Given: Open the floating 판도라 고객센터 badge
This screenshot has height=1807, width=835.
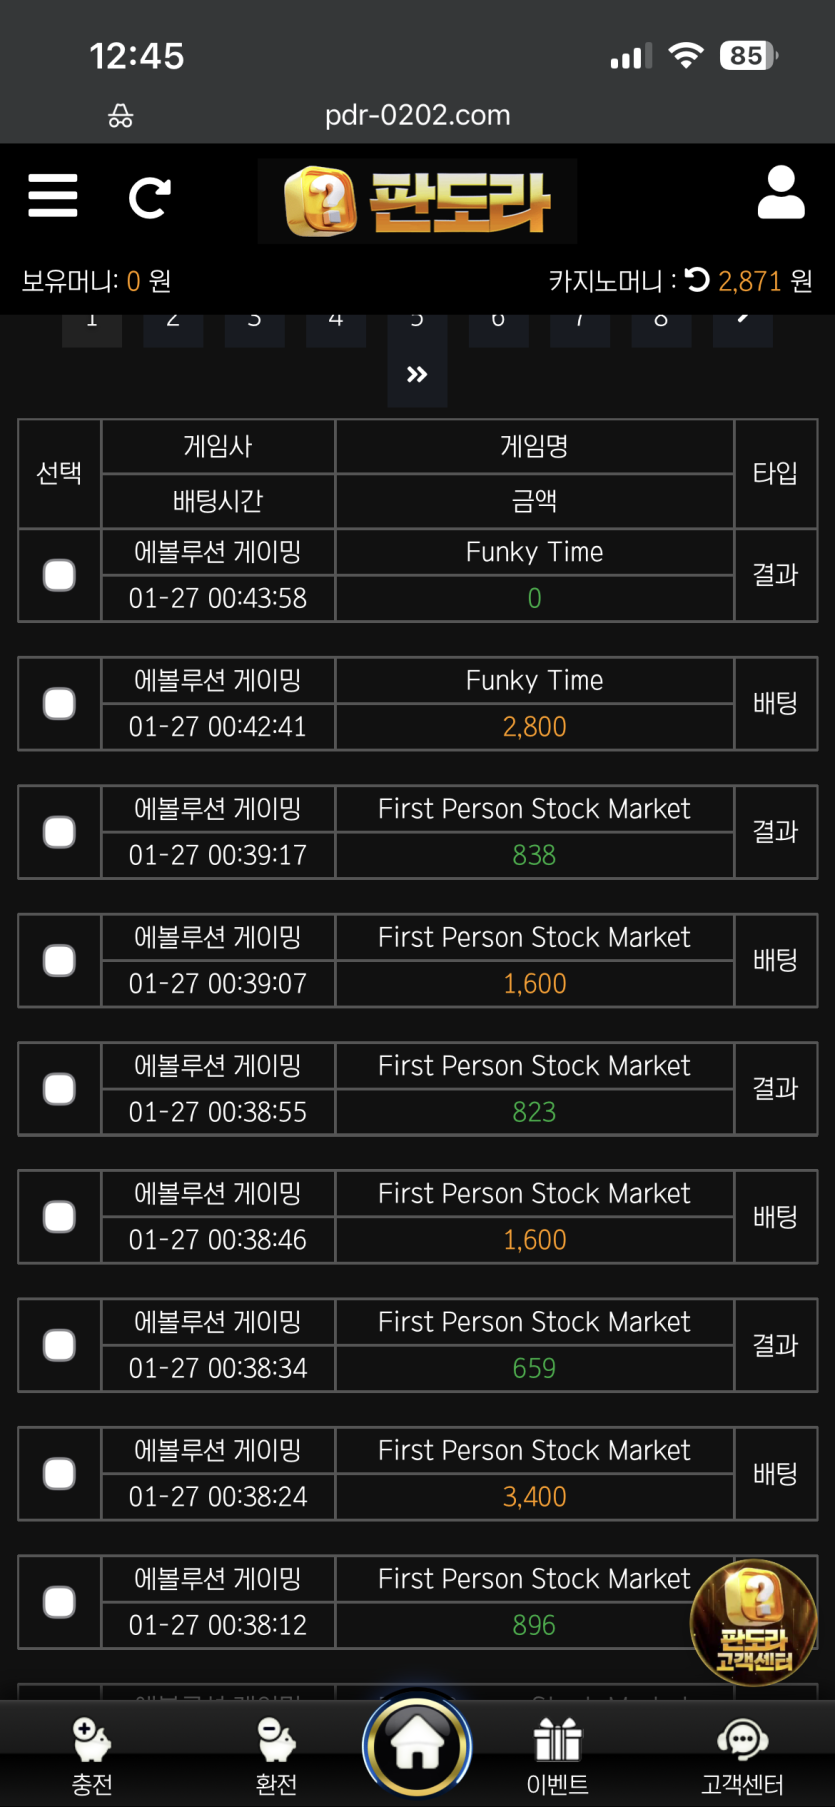Looking at the screenshot, I should pos(754,1622).
